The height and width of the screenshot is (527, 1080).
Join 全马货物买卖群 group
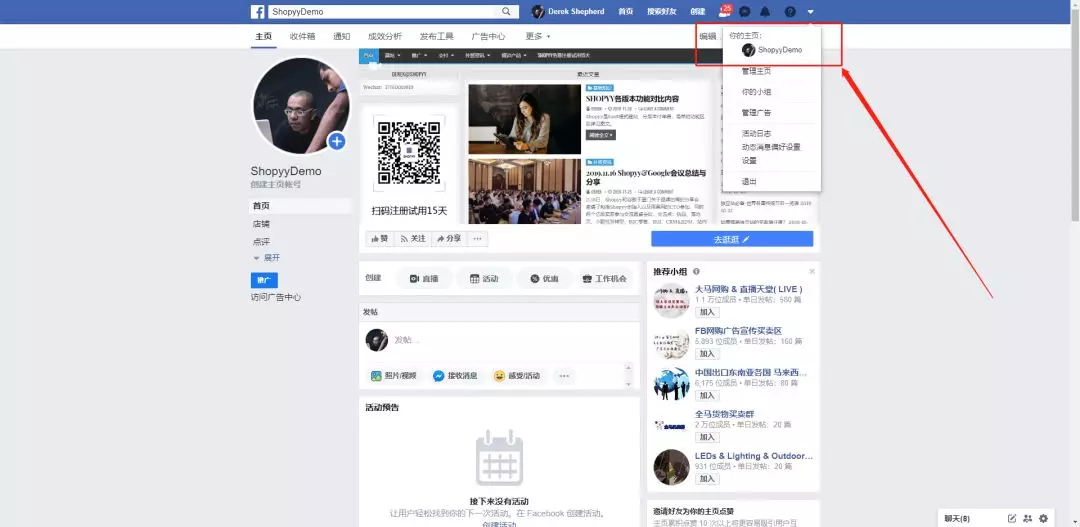(707, 437)
